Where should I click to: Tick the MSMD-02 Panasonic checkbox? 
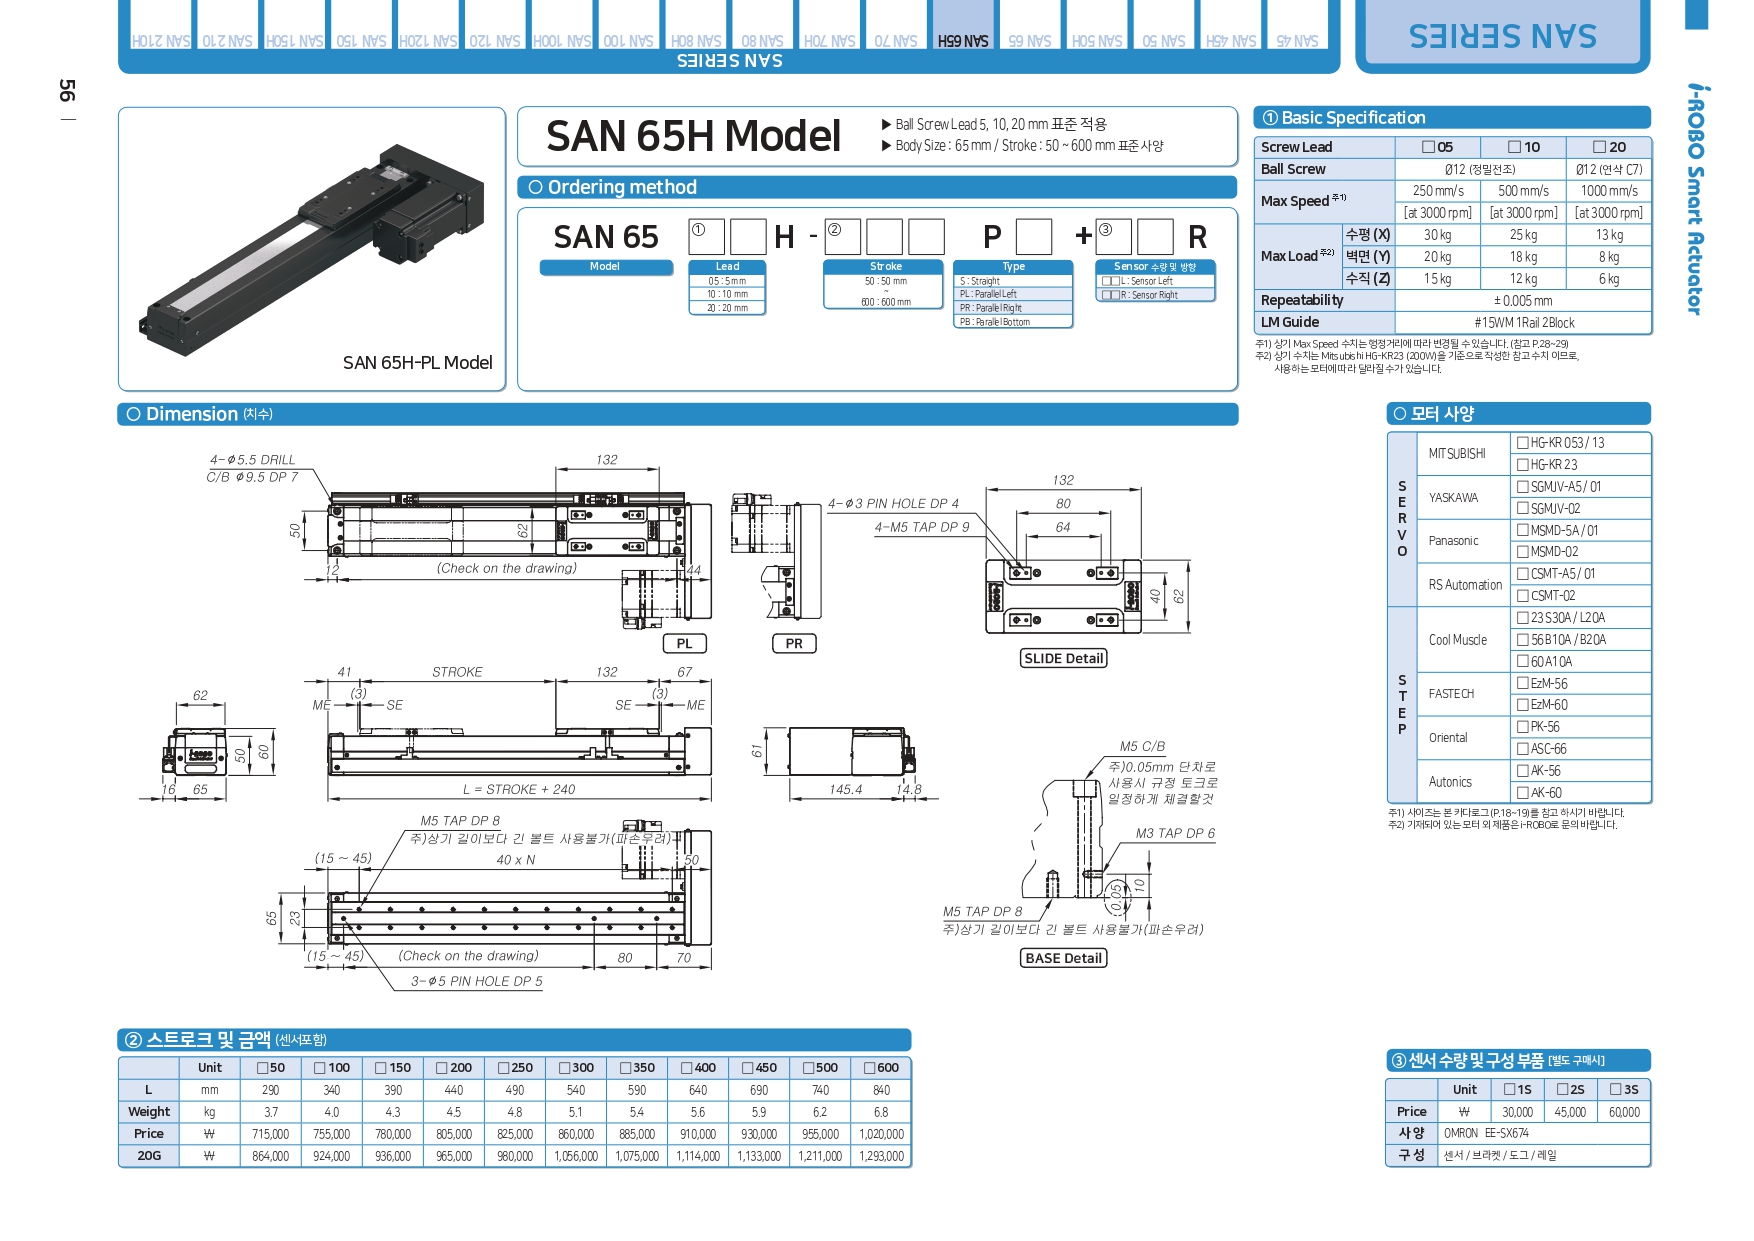pos(1522,551)
